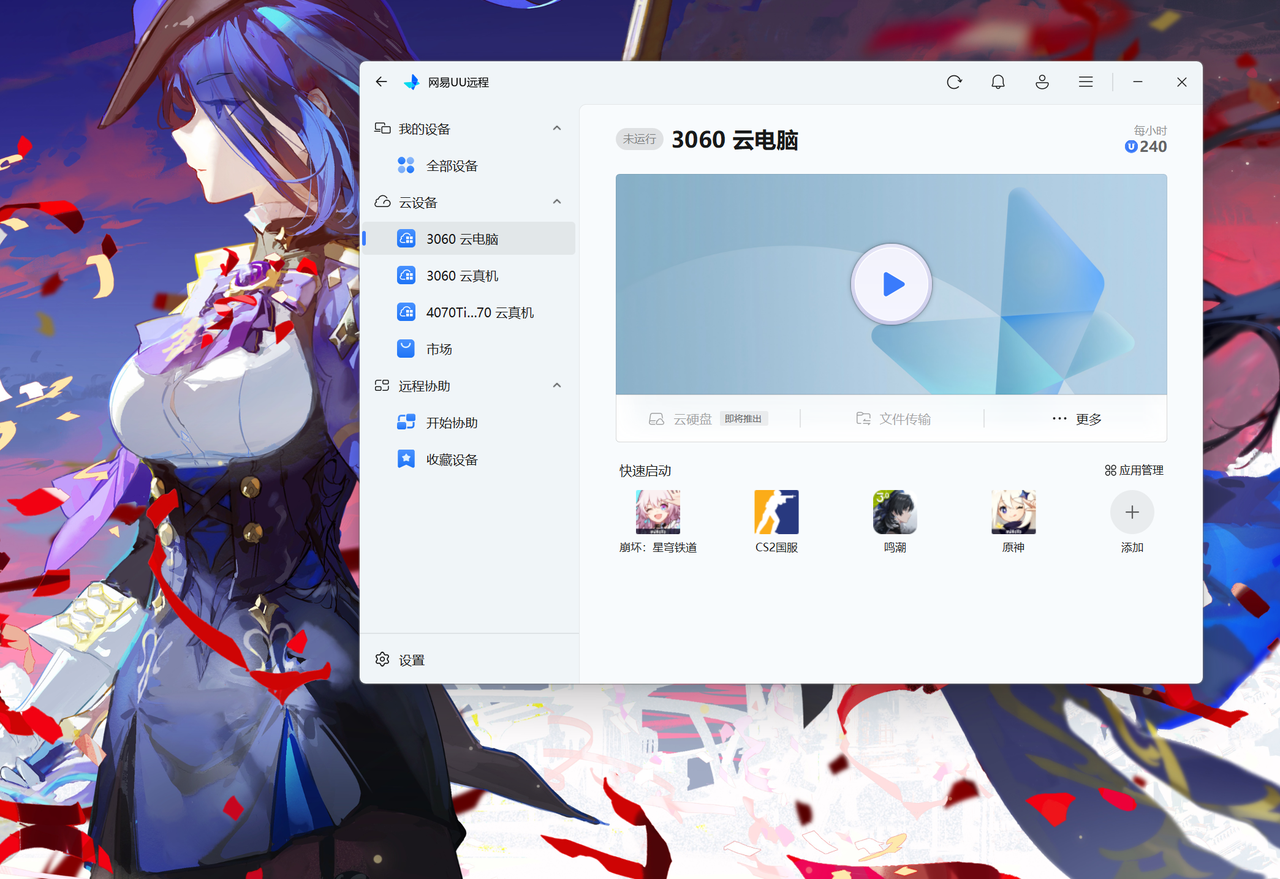Start the cloud PC with play button
The height and width of the screenshot is (879, 1280).
[892, 285]
